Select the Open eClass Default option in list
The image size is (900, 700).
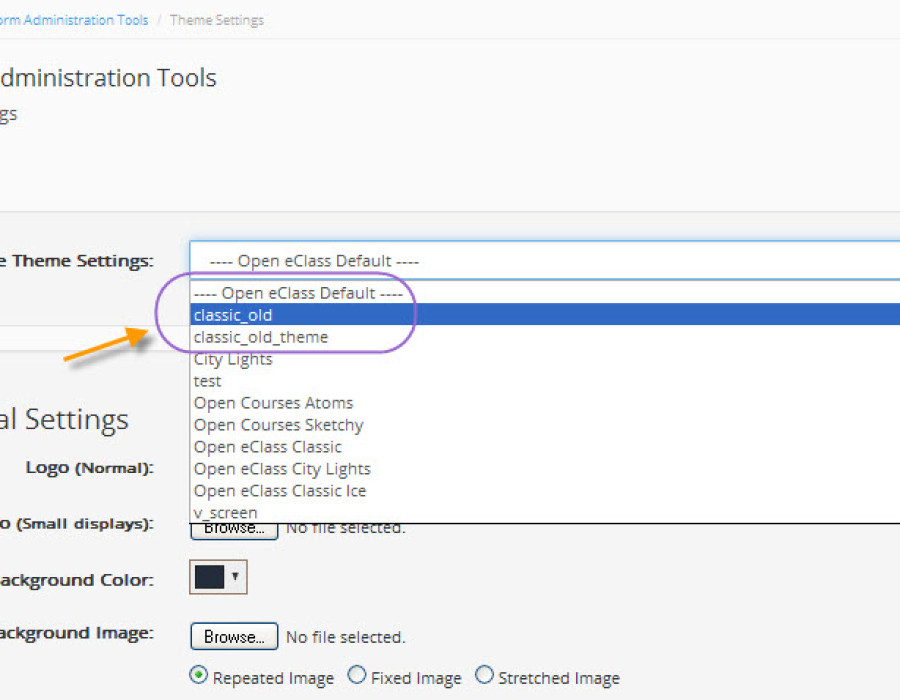tap(545, 293)
